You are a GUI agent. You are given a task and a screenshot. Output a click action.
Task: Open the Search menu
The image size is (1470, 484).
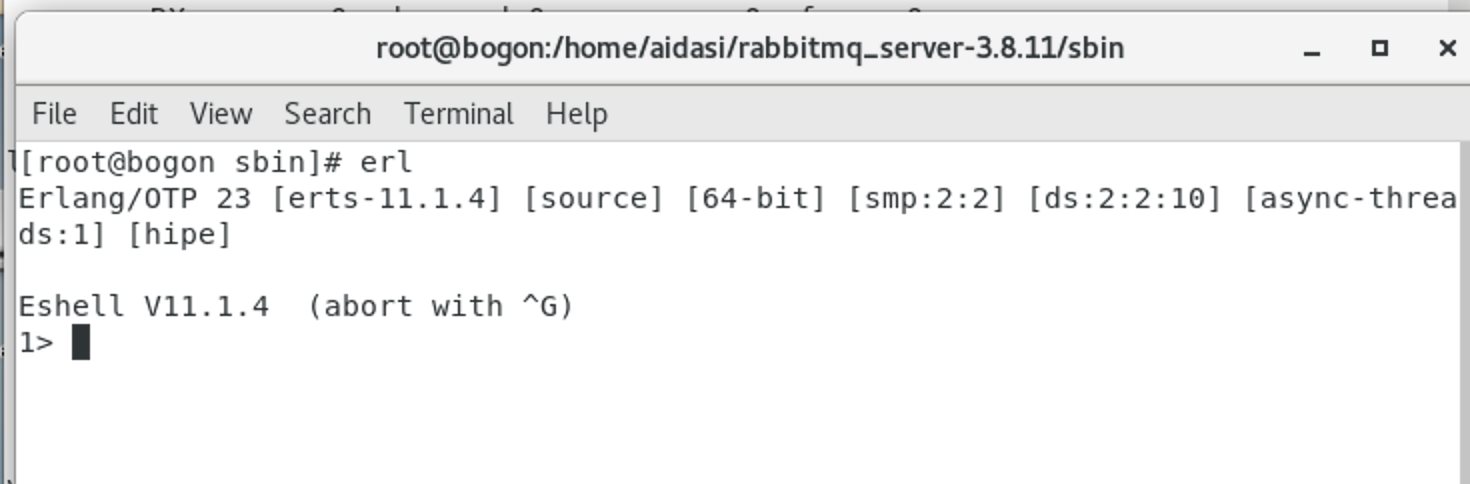pos(327,114)
